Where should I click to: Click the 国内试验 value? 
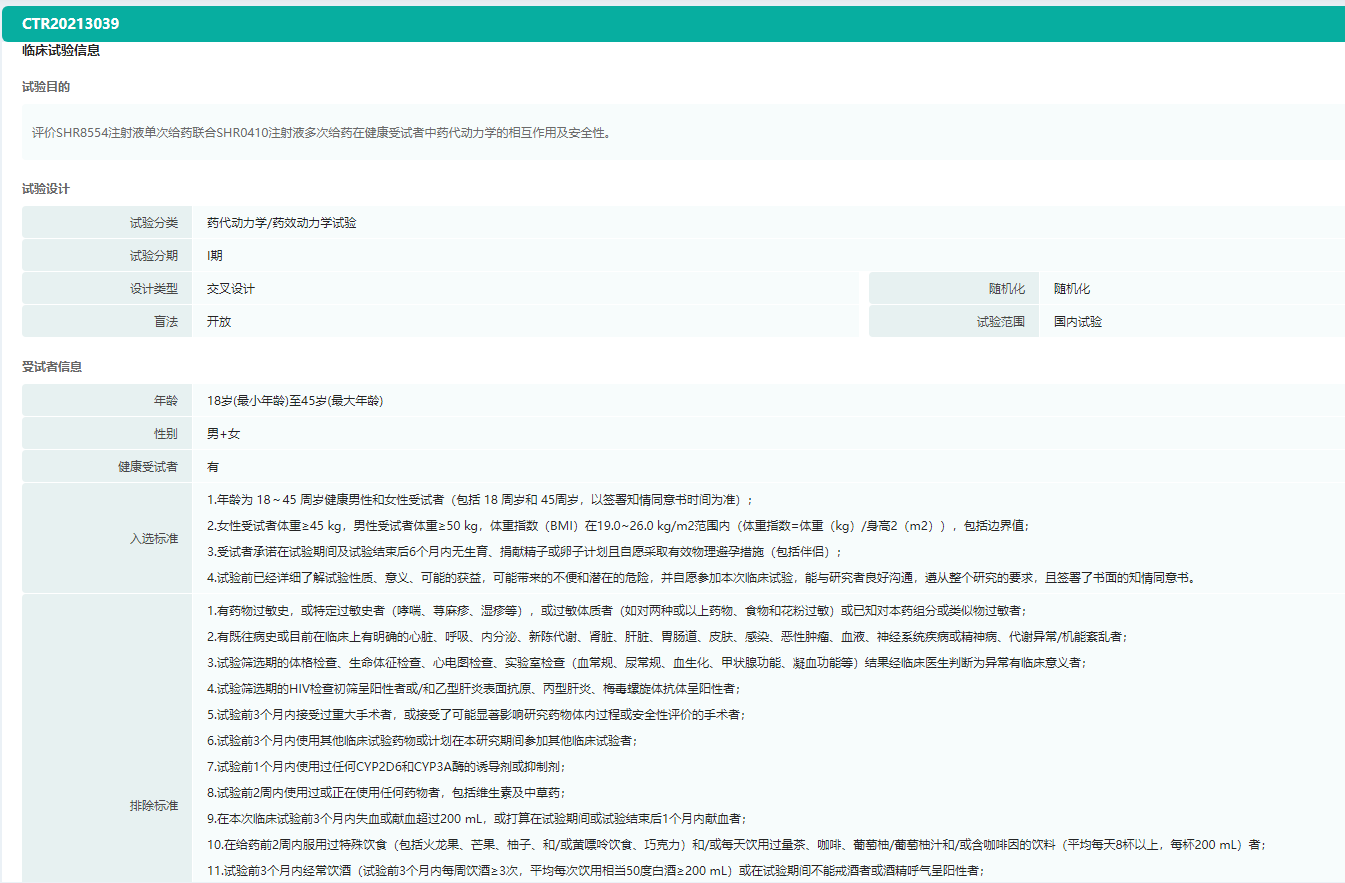tap(1078, 322)
